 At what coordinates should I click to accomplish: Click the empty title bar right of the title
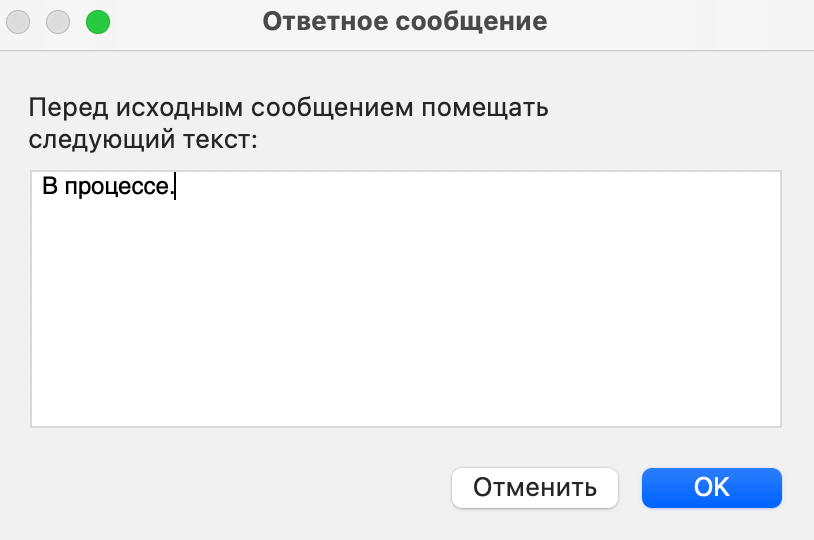(x=675, y=23)
